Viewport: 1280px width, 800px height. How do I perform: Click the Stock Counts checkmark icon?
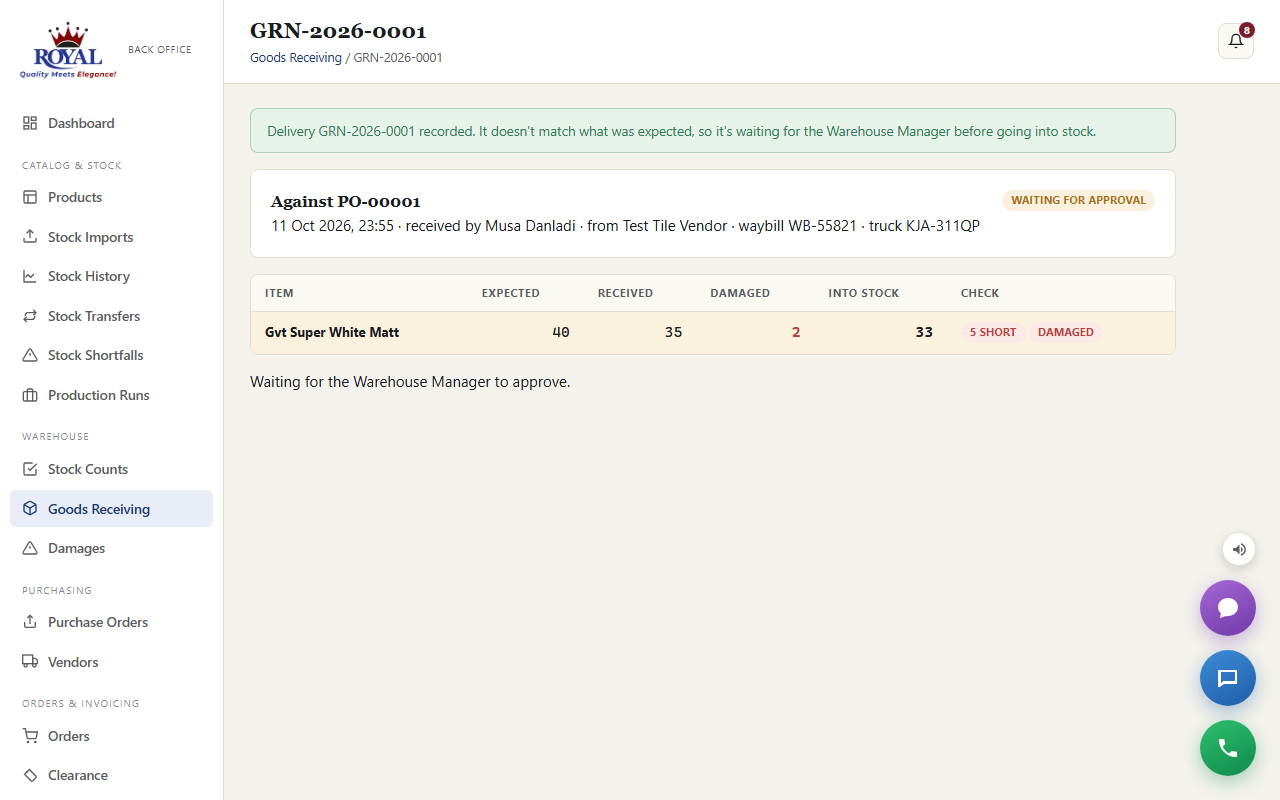point(30,469)
